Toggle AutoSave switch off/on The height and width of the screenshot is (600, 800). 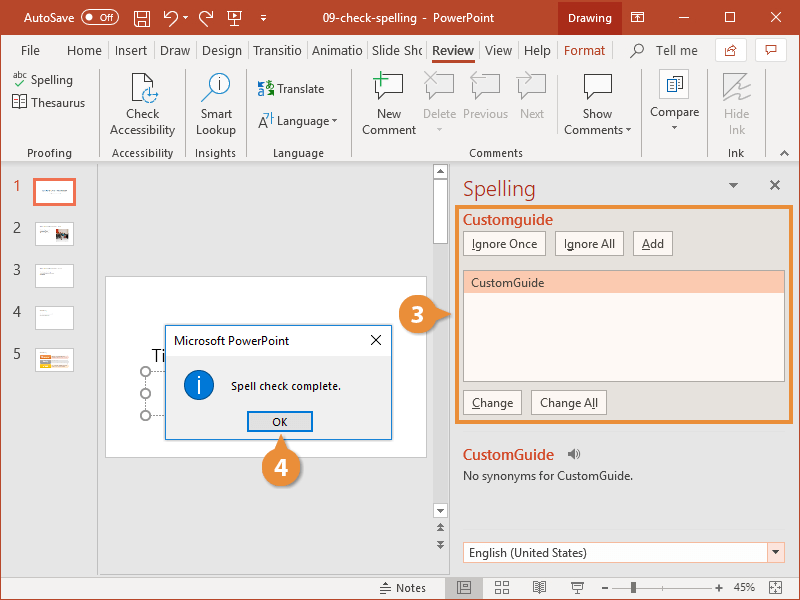[x=100, y=18]
